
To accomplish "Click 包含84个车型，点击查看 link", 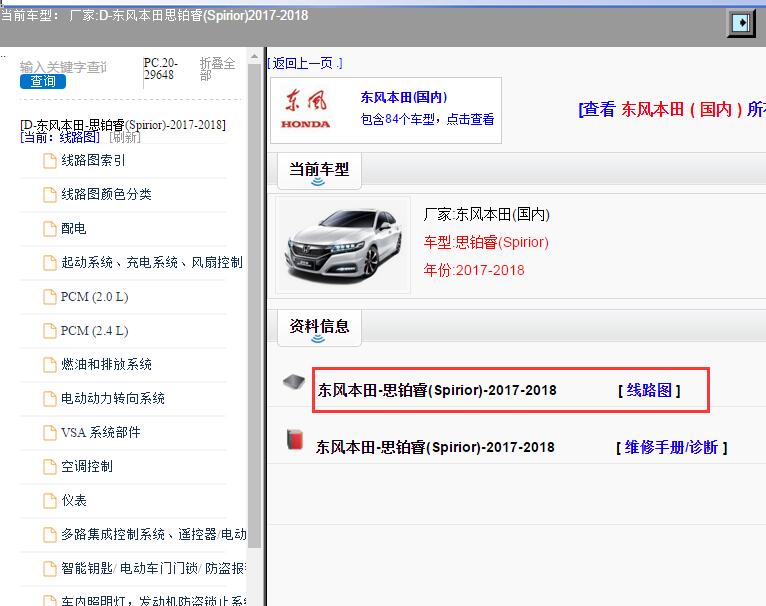I will point(427,119).
